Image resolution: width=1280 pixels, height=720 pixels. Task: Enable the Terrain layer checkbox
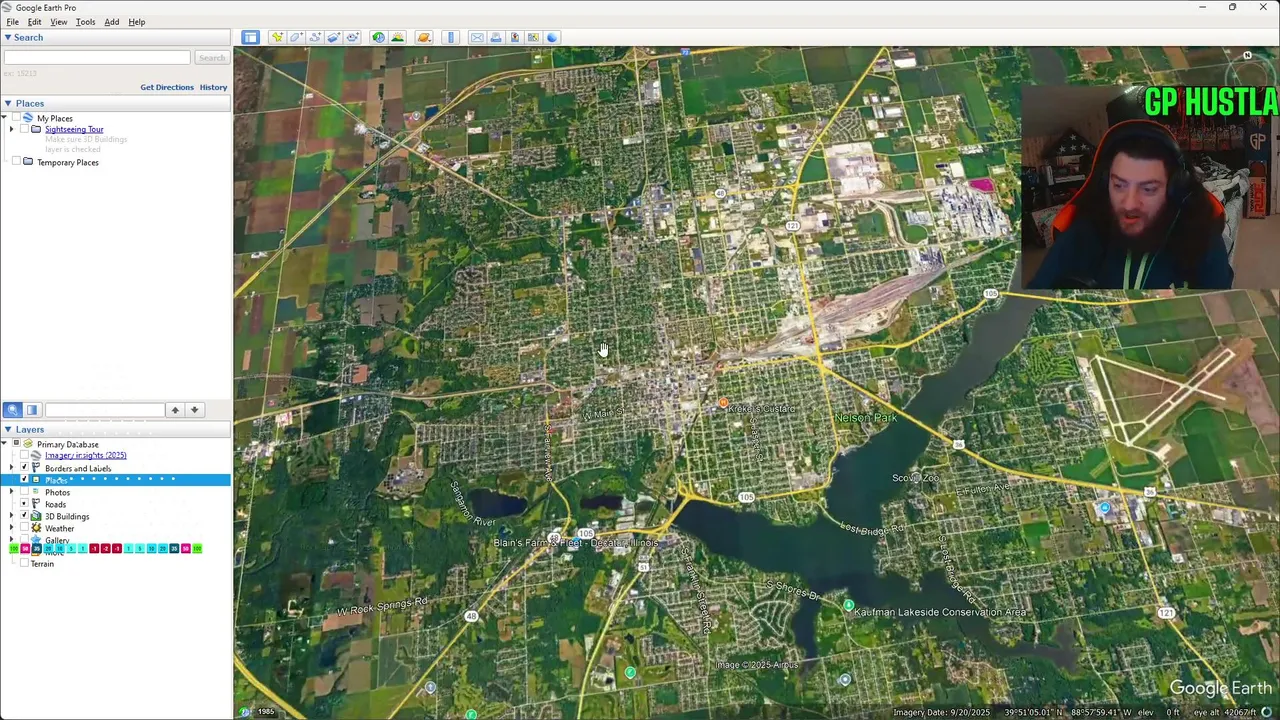pyautogui.click(x=24, y=563)
